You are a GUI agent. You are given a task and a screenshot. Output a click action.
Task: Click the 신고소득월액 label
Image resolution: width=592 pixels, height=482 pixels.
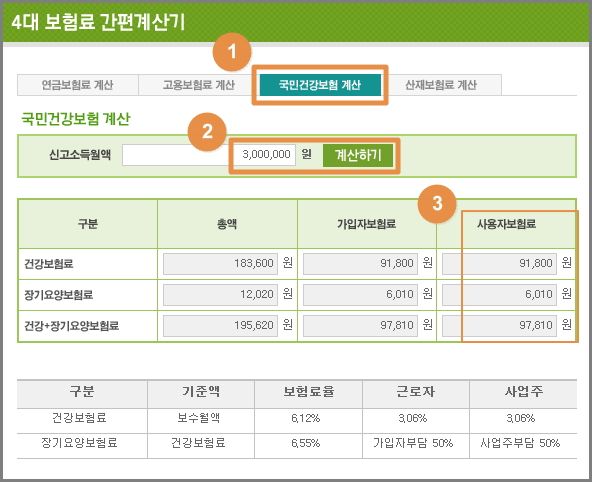pyautogui.click(x=80, y=155)
